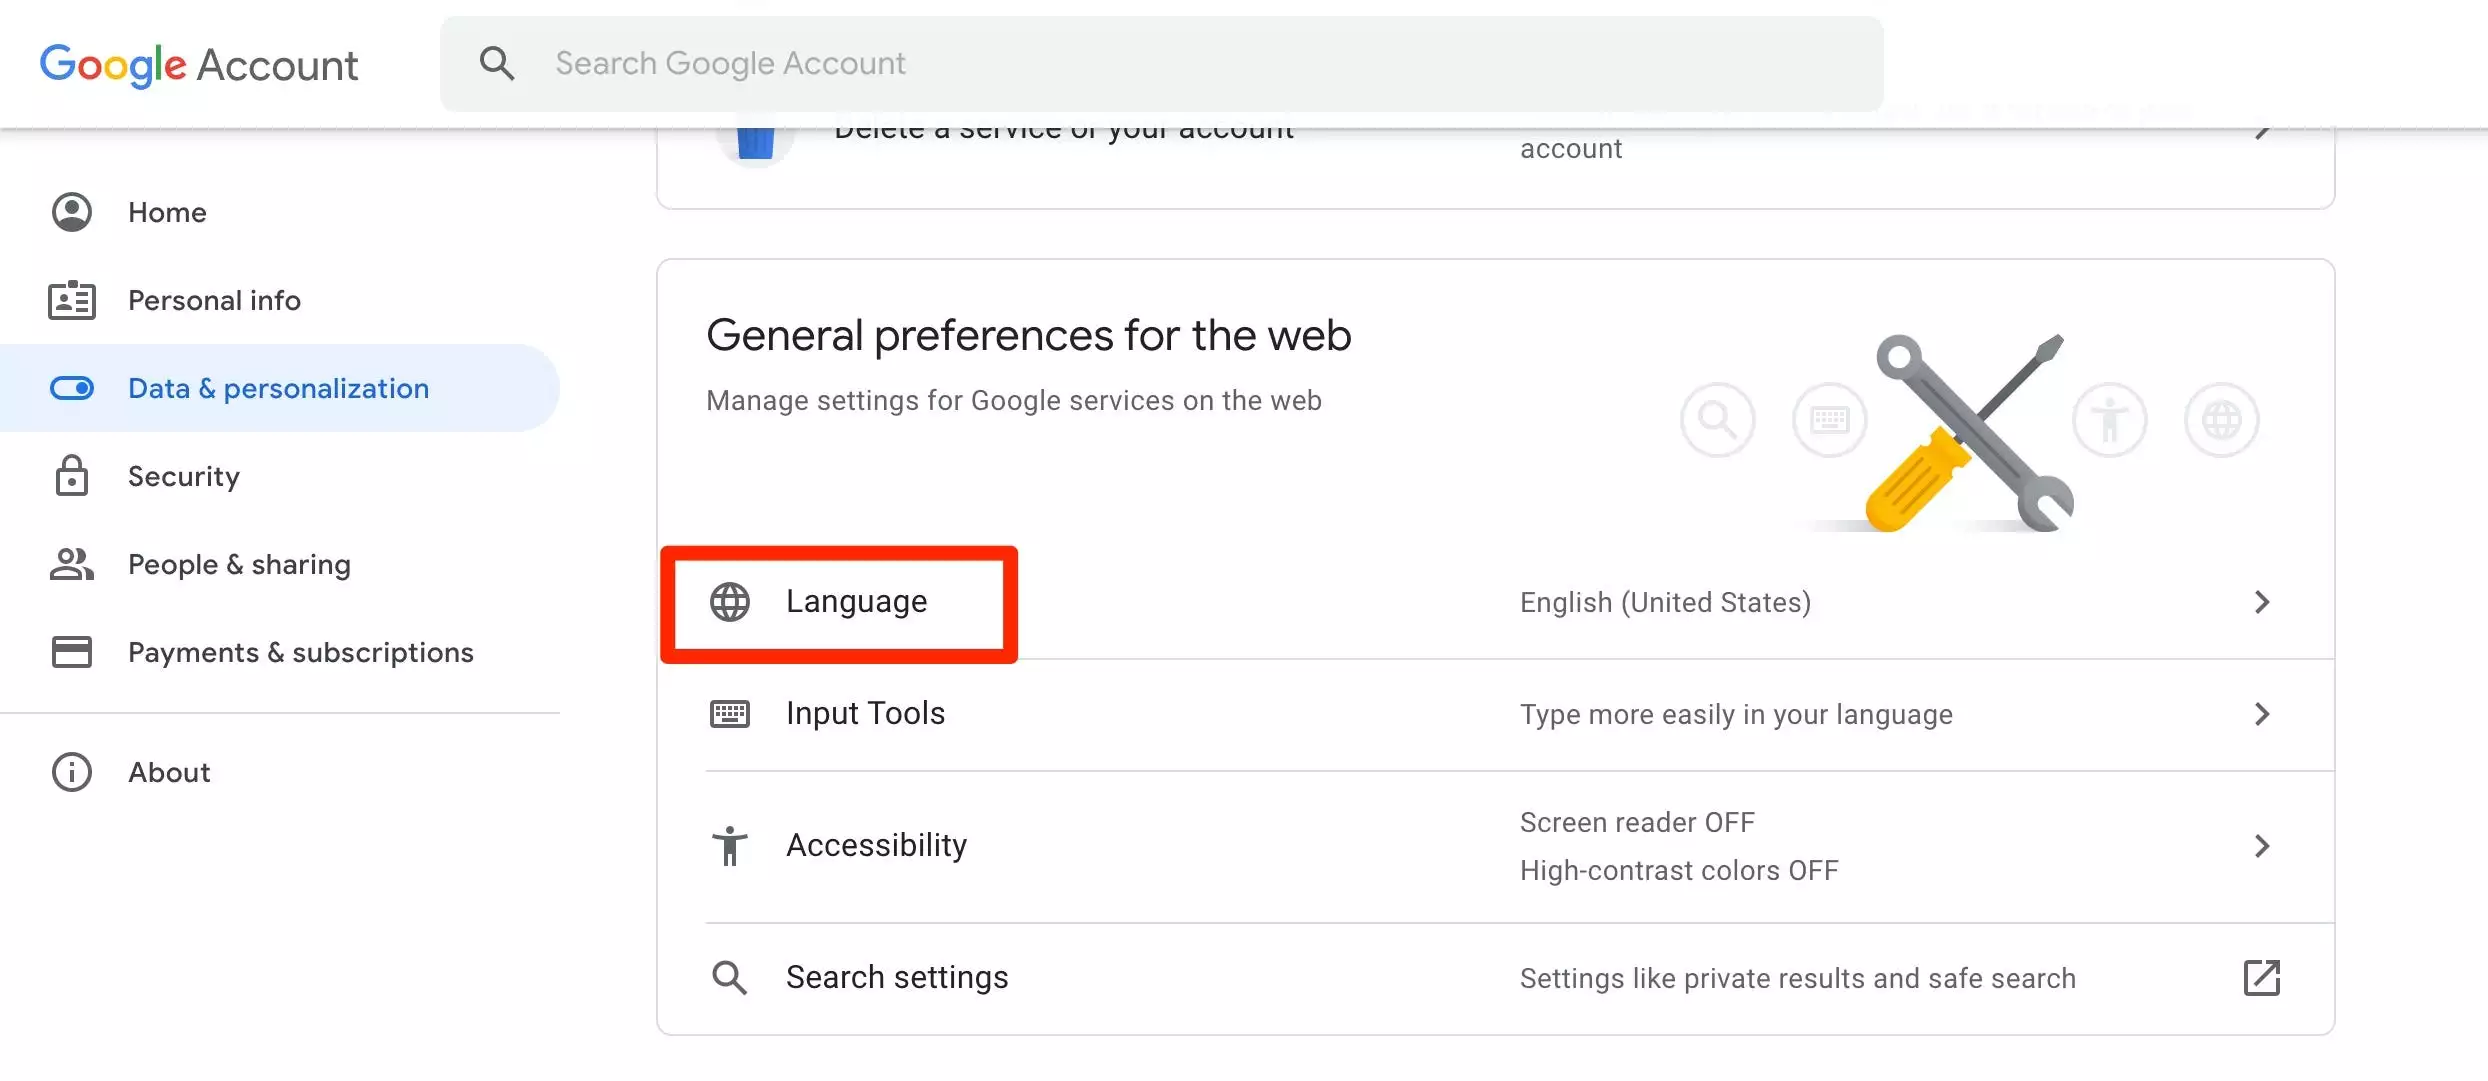The image size is (2488, 1081).
Task: Click the About info circle icon
Action: [72, 772]
